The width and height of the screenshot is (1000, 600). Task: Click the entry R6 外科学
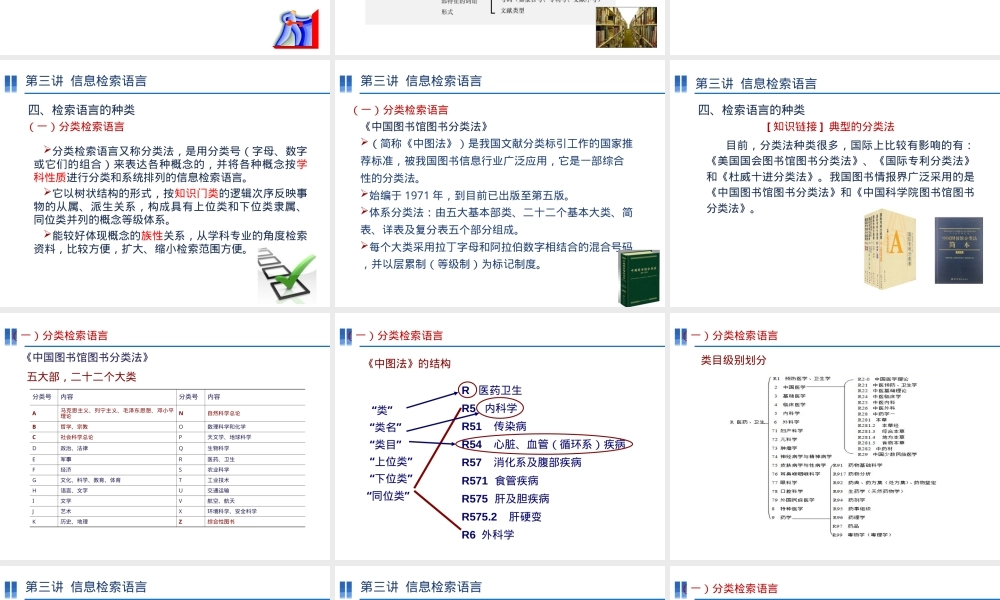click(487, 534)
